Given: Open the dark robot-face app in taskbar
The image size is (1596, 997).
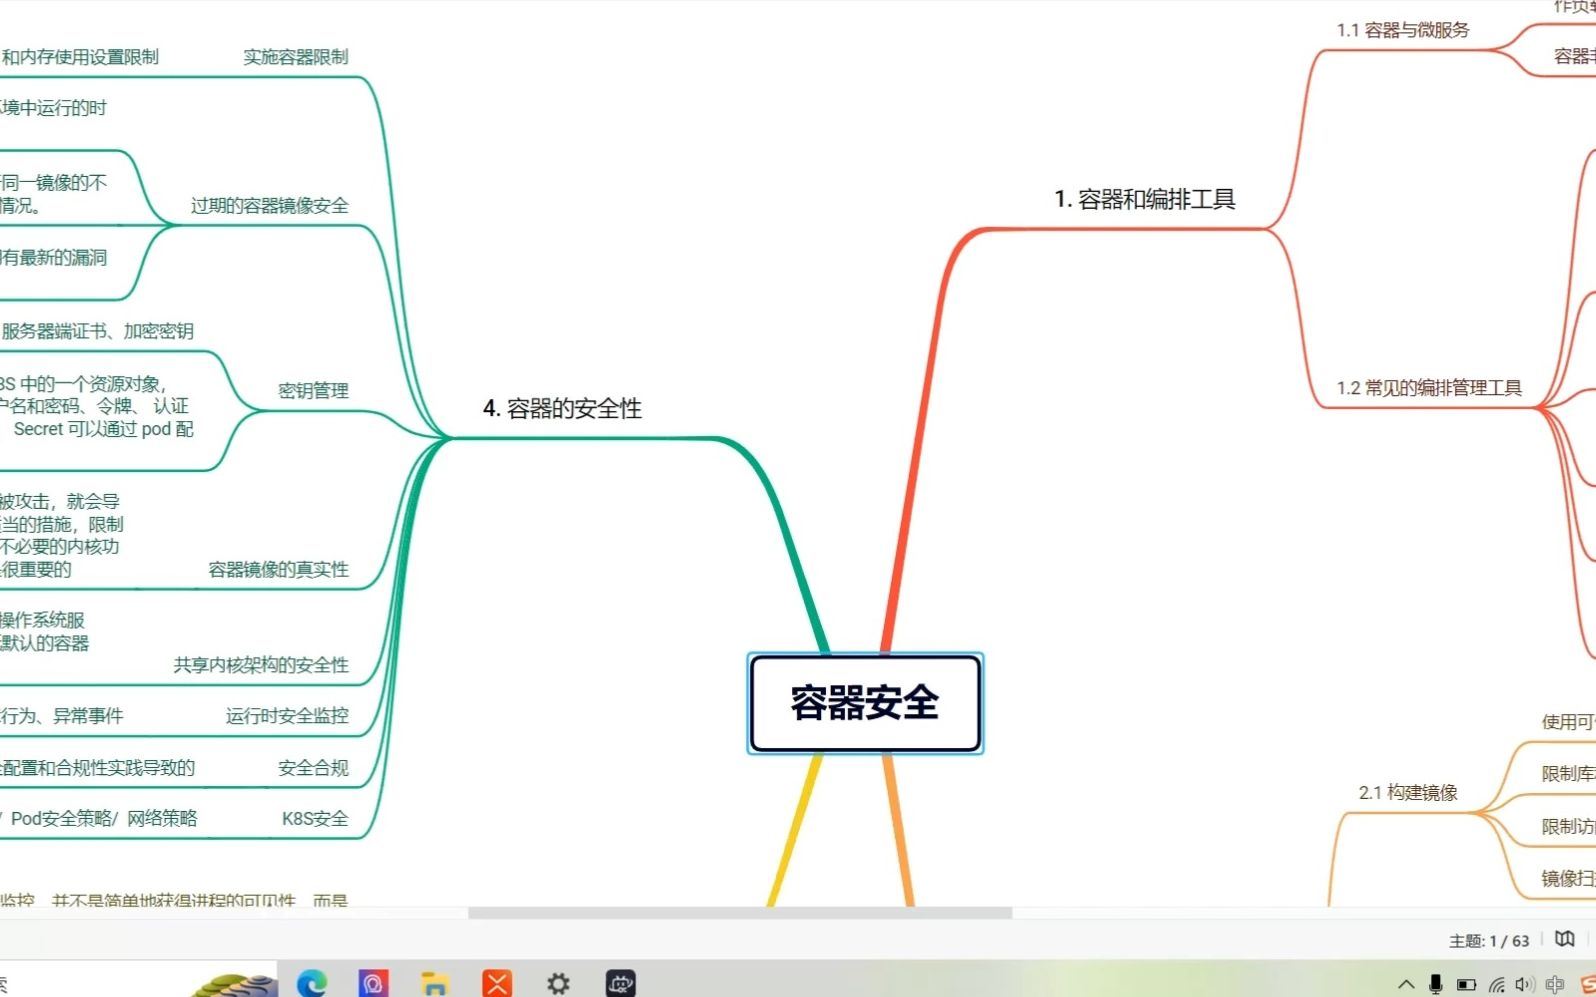Looking at the screenshot, I should 620,984.
